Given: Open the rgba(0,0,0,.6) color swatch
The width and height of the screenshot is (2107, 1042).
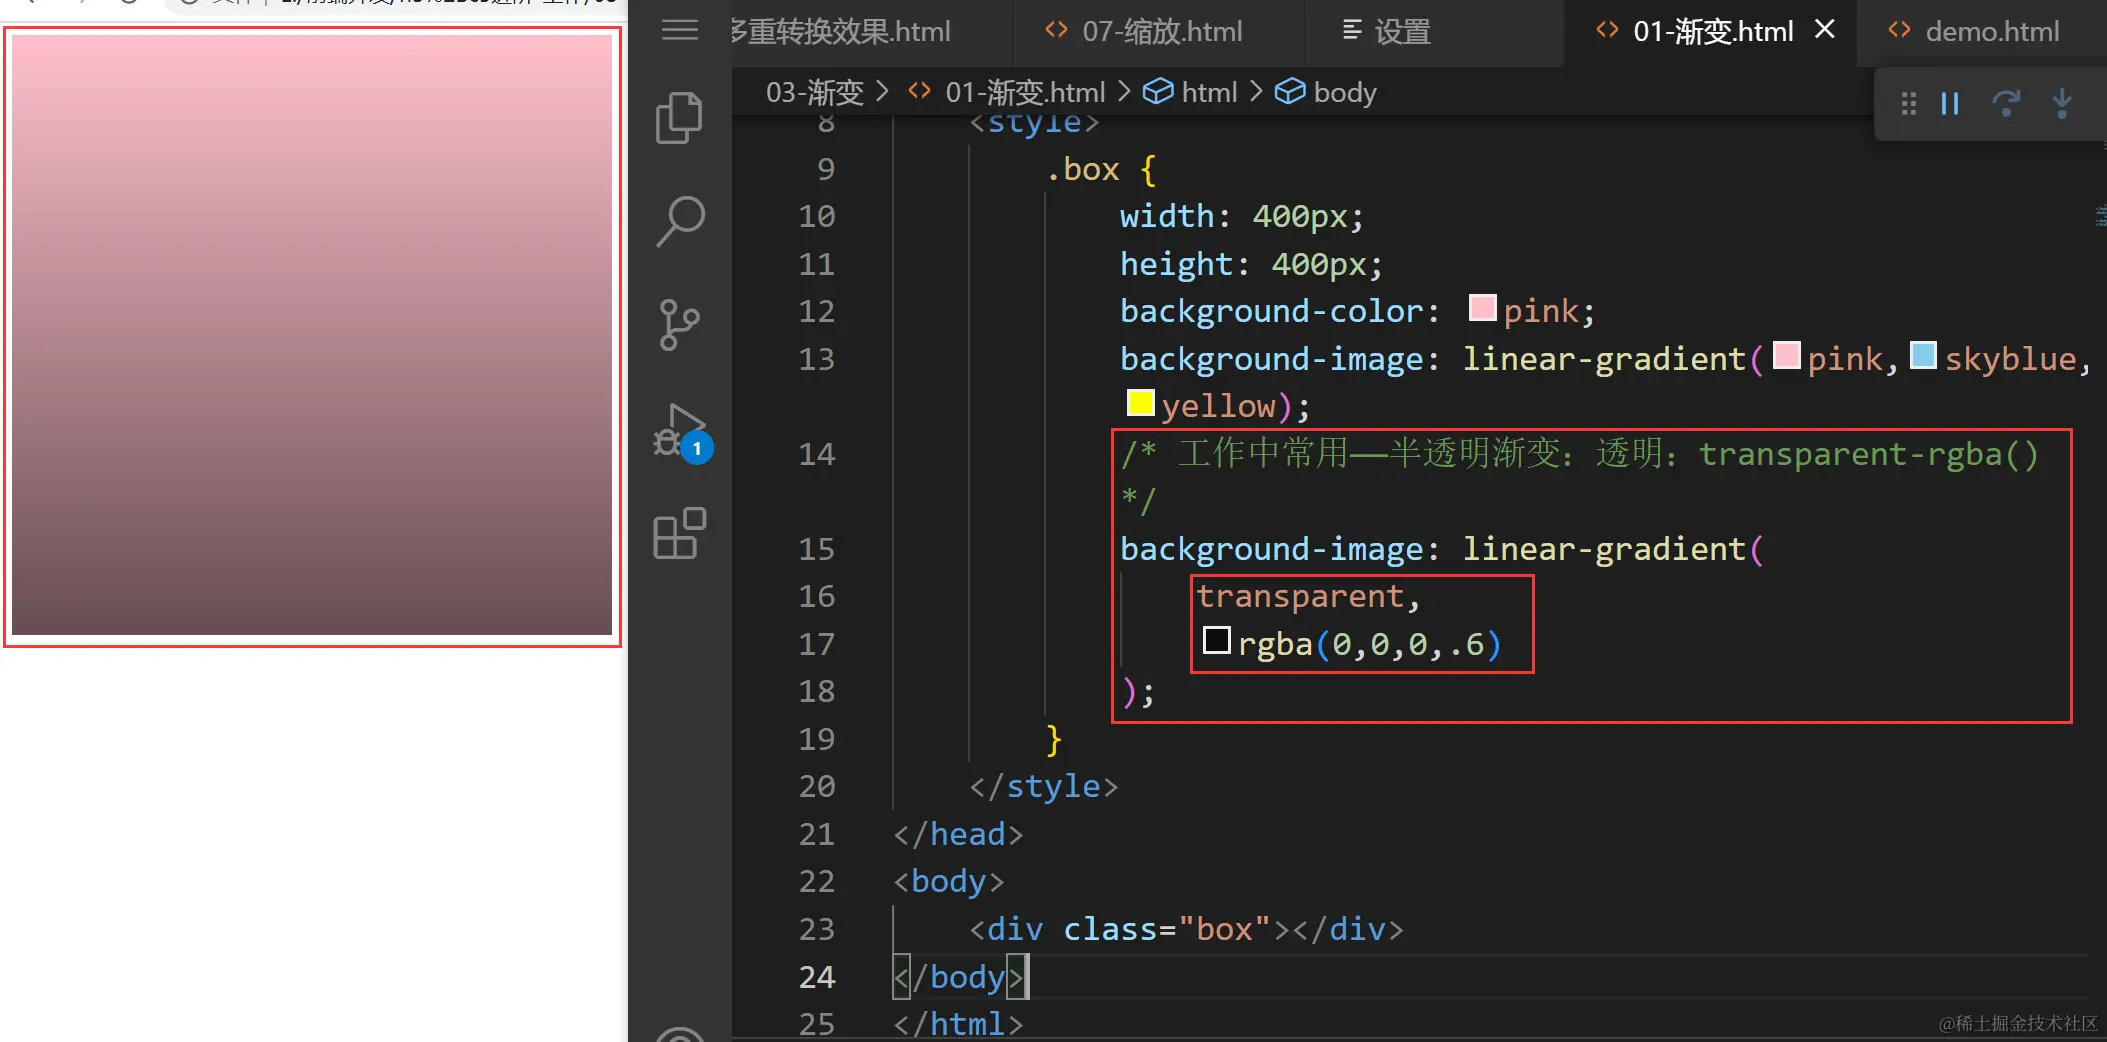Looking at the screenshot, I should coord(1216,640).
